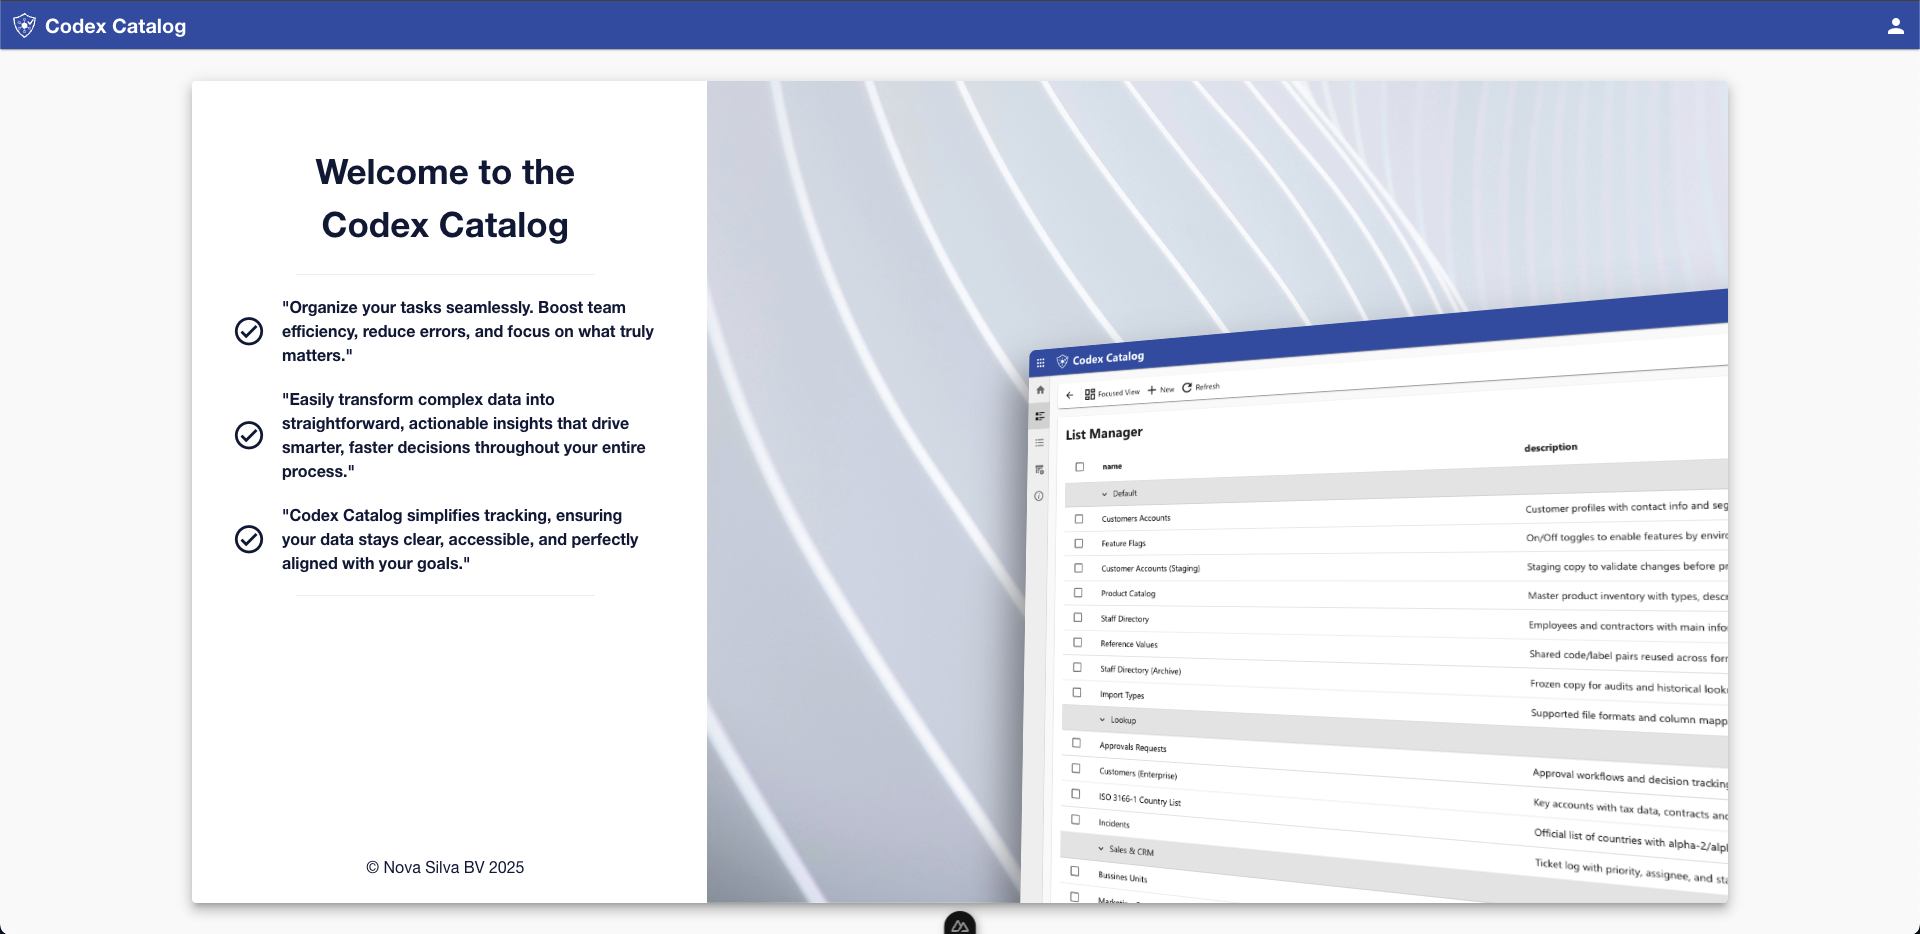This screenshot has width=1920, height=934.
Task: Tick the Customers Accounts checkbox in the preview
Action: tap(1079, 519)
